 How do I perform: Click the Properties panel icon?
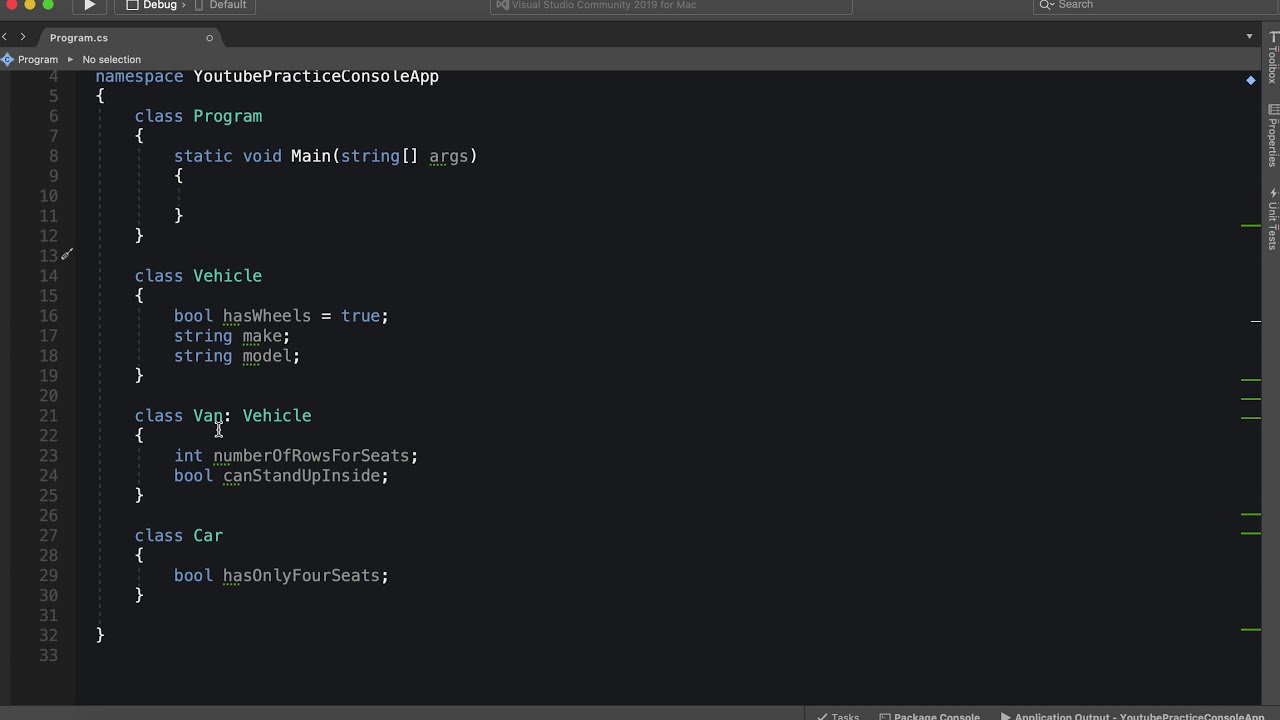1273,109
